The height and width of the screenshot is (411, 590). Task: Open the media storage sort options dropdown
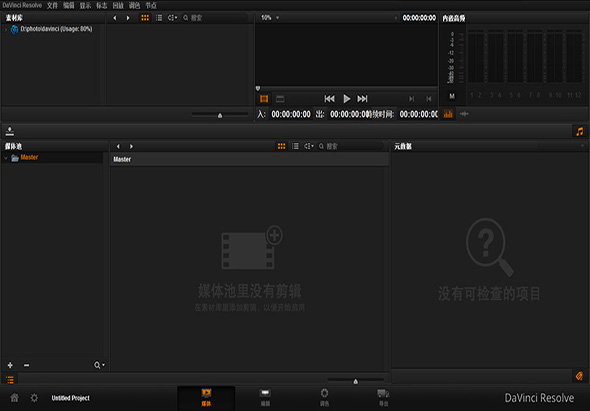click(172, 18)
